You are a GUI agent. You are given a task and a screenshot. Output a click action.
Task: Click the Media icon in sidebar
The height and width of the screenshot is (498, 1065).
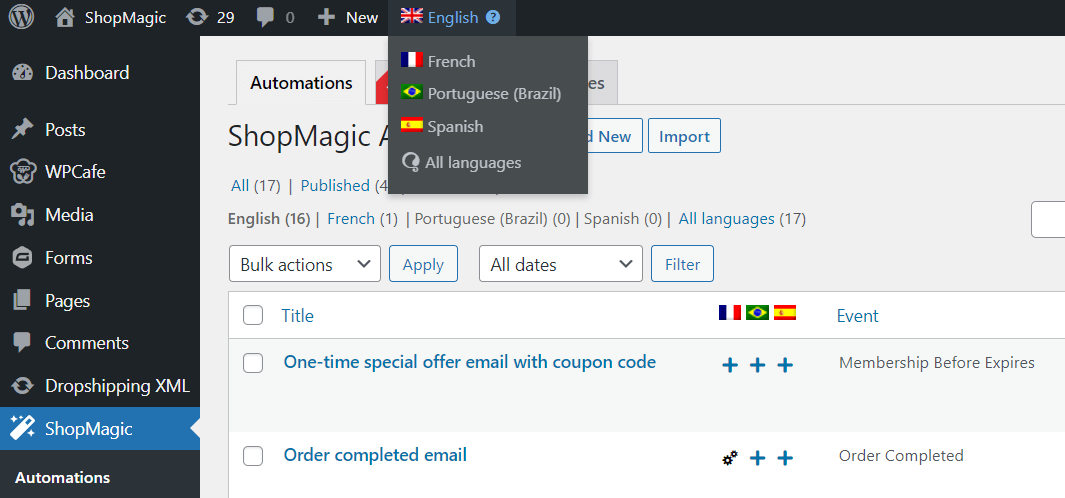(22, 215)
